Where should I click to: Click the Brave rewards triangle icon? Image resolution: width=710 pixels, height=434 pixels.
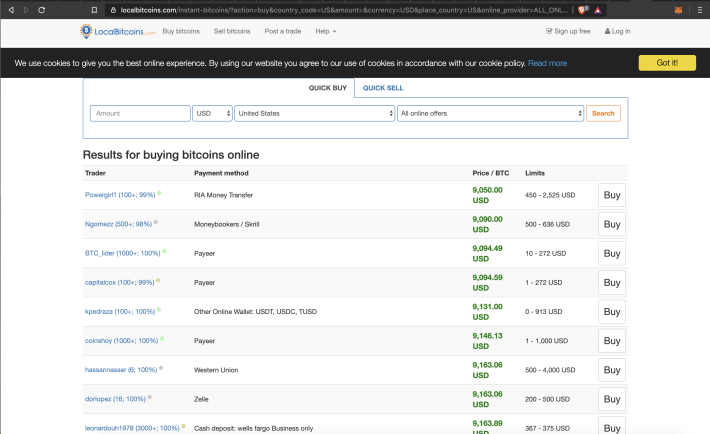click(598, 10)
